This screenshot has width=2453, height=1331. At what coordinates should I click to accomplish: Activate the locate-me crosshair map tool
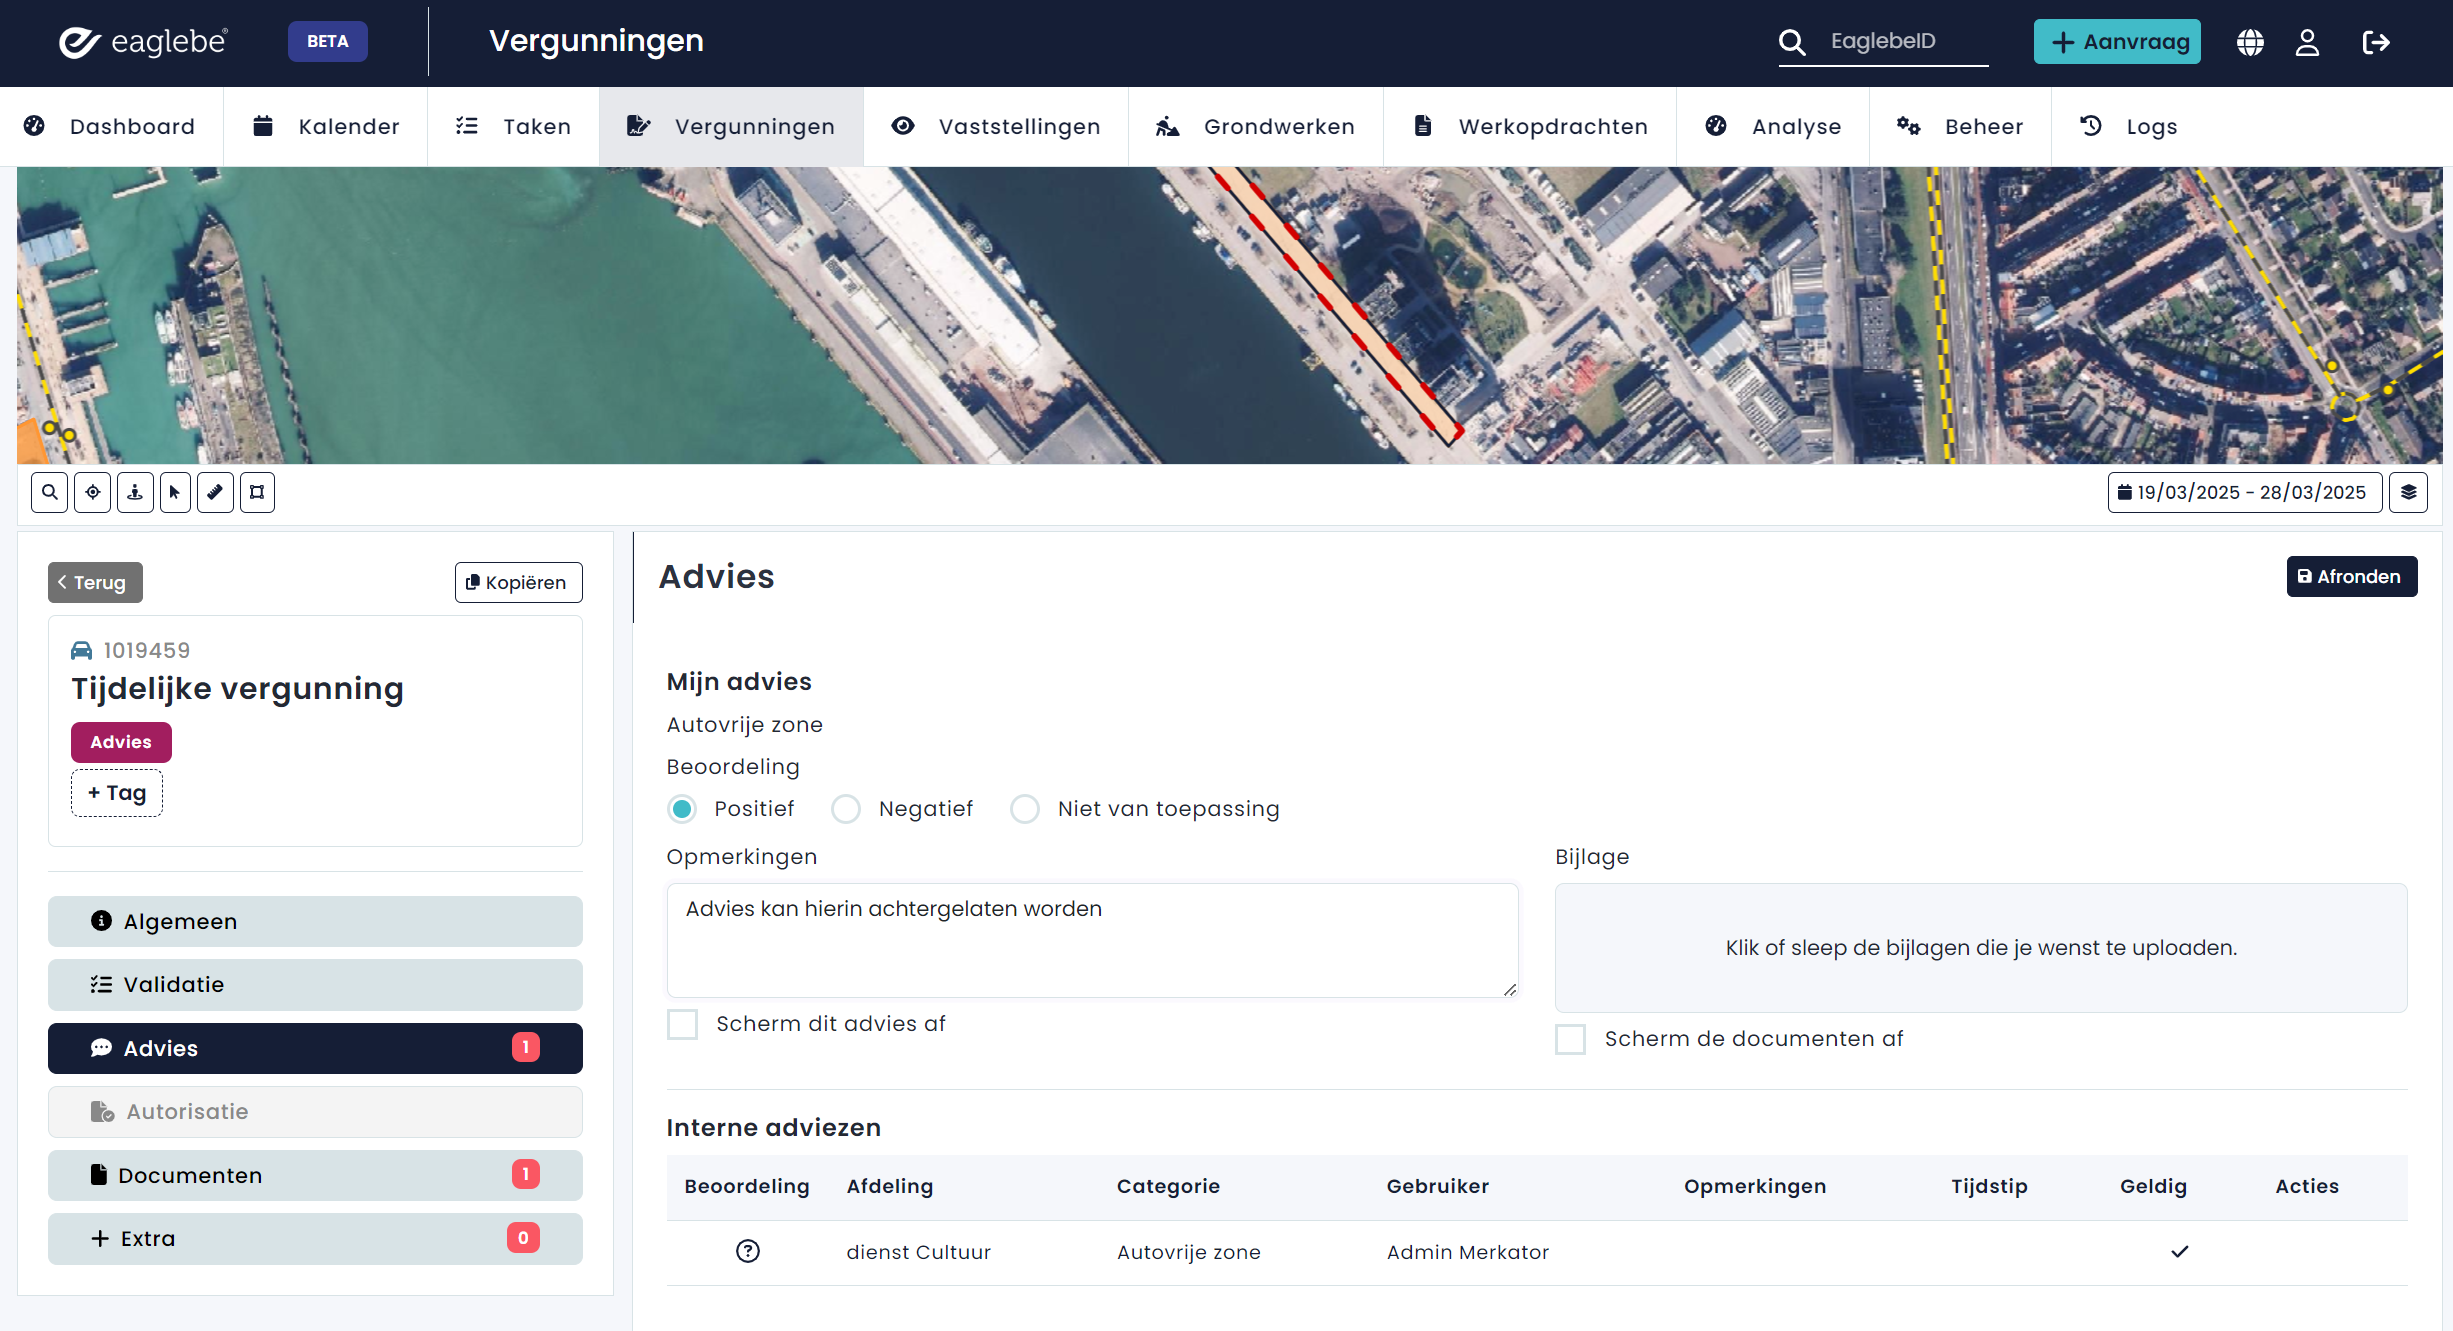click(92, 492)
